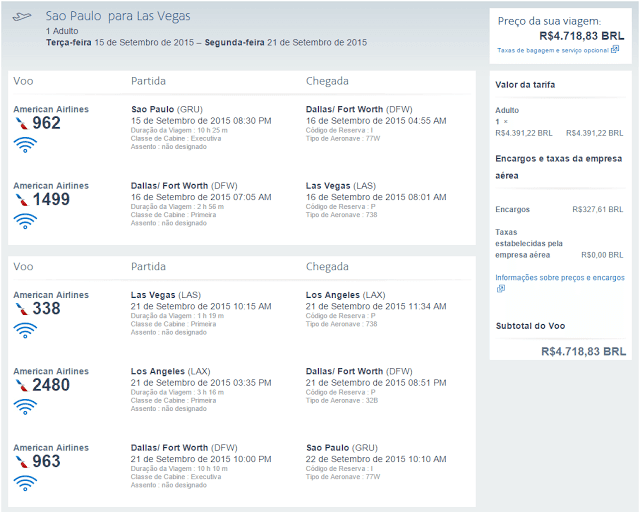The height and width of the screenshot is (512, 640).
Task: Click Los Angeles (LAX) departure of flight 2480
Action: [x=171, y=372]
